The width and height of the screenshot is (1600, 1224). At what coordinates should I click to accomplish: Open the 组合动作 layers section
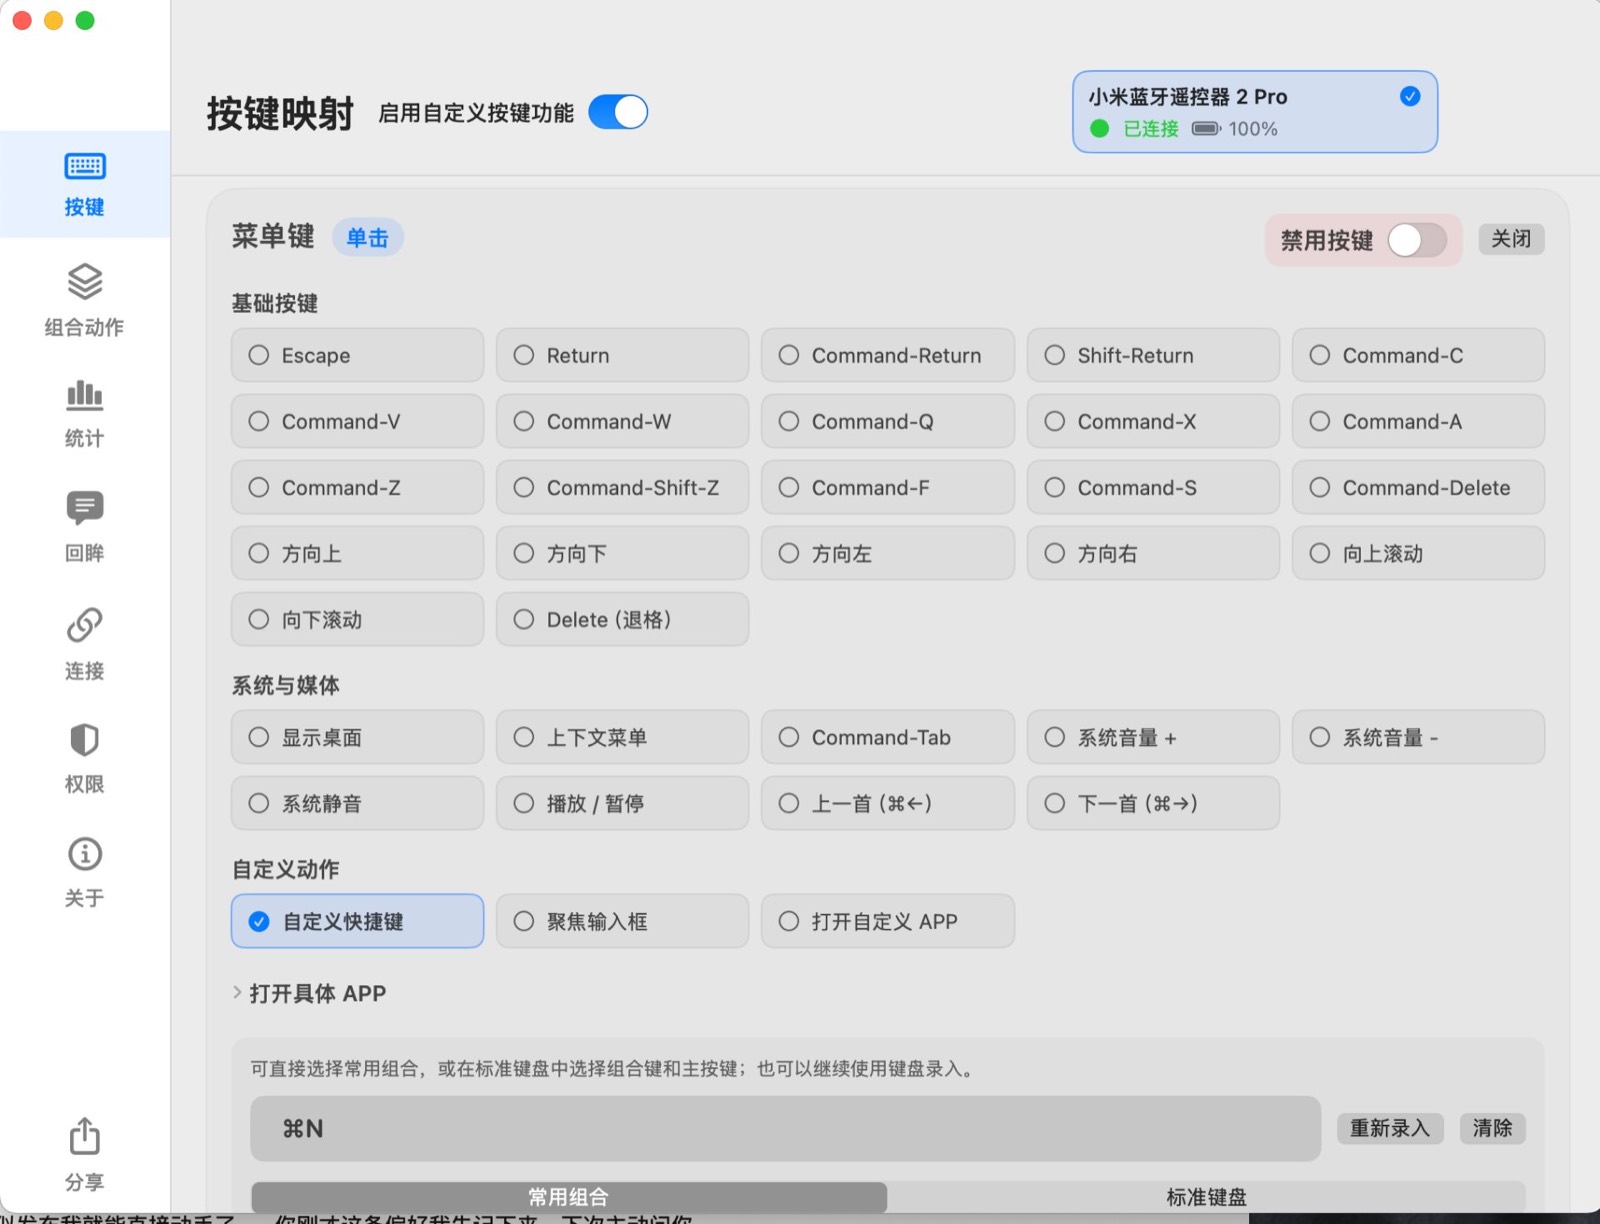(x=85, y=300)
